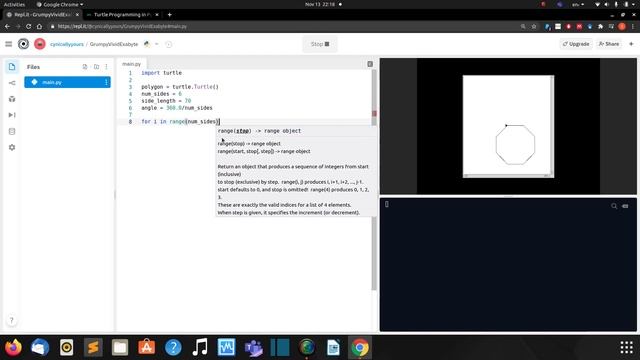The width and height of the screenshot is (640, 360).
Task: Click 'polygon = turtle.Turtle()' code line
Action: (180, 87)
